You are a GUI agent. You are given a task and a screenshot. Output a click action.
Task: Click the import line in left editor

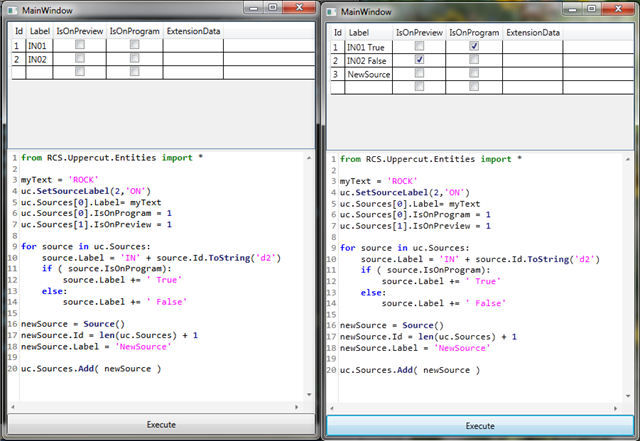click(x=112, y=158)
